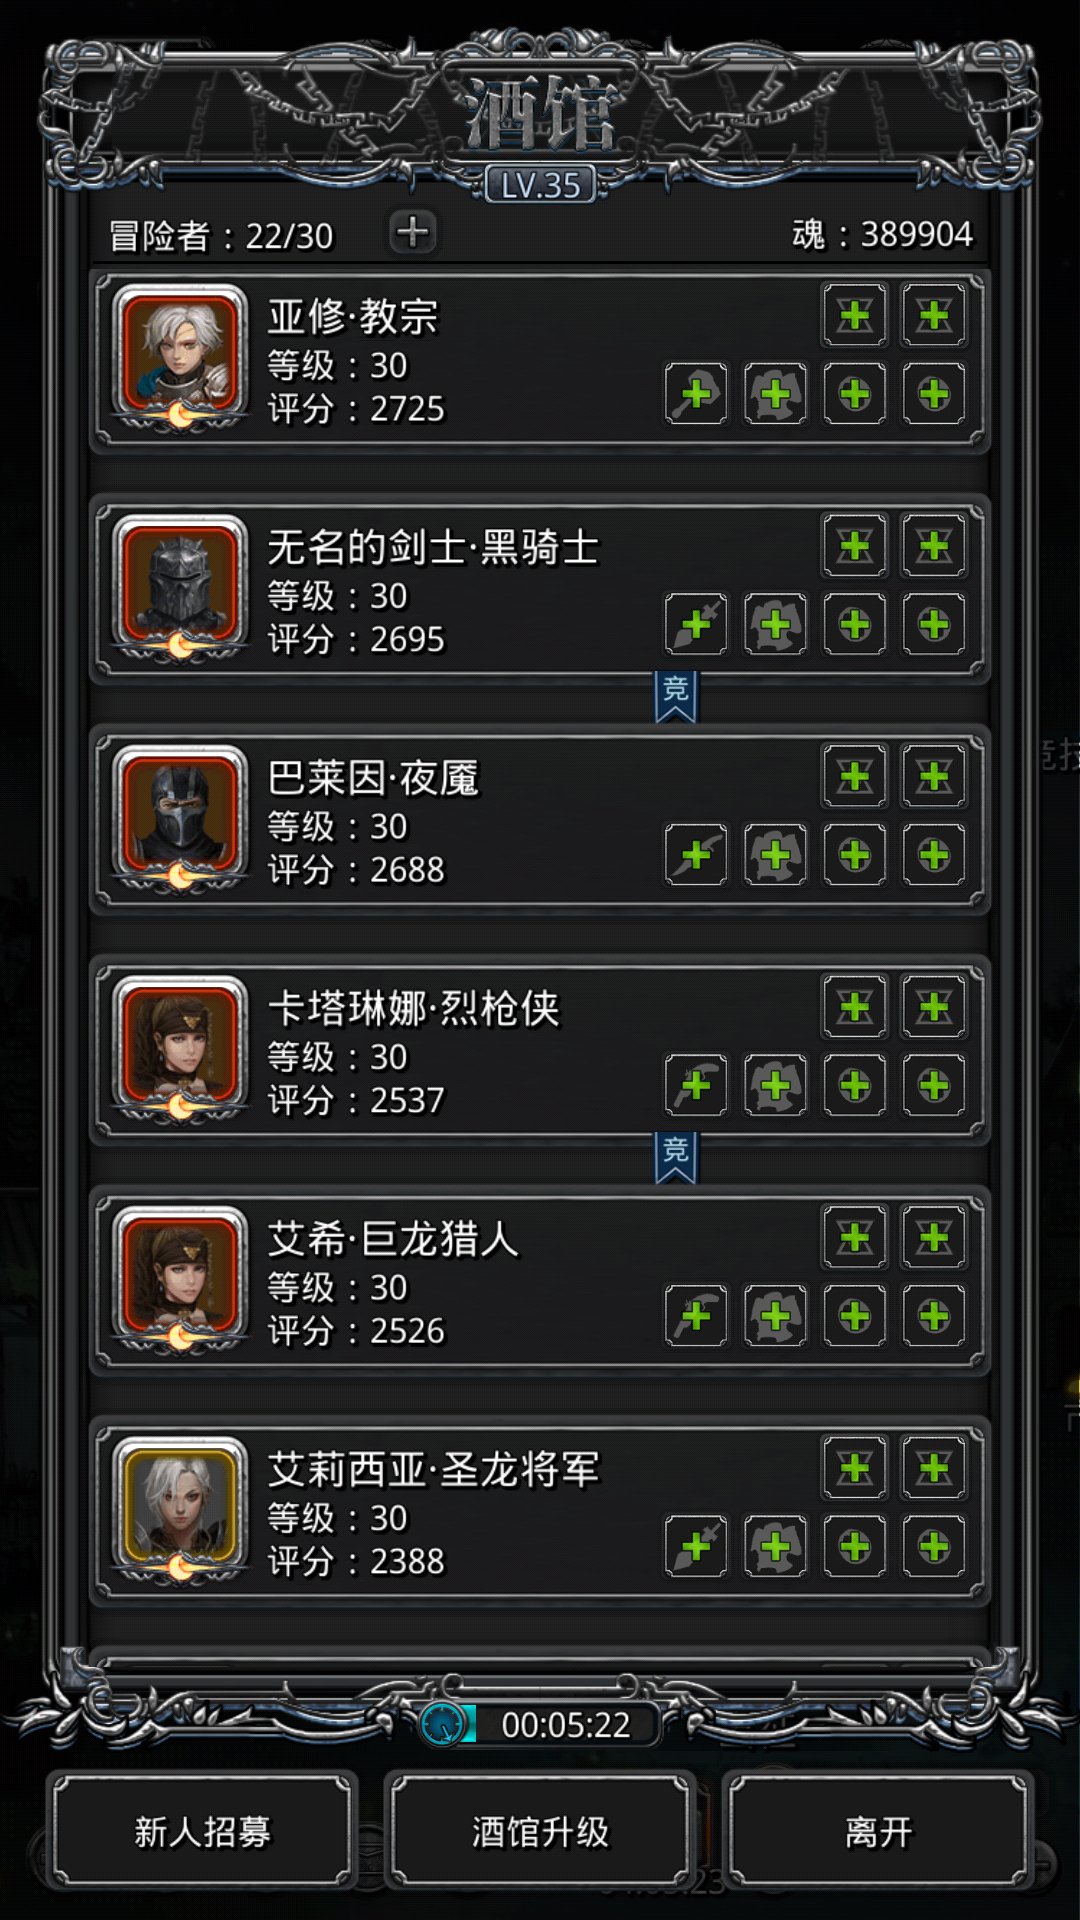
Task: Equip weapon slot for 卡塔琳娜·烈枪侠
Action: pos(696,1085)
